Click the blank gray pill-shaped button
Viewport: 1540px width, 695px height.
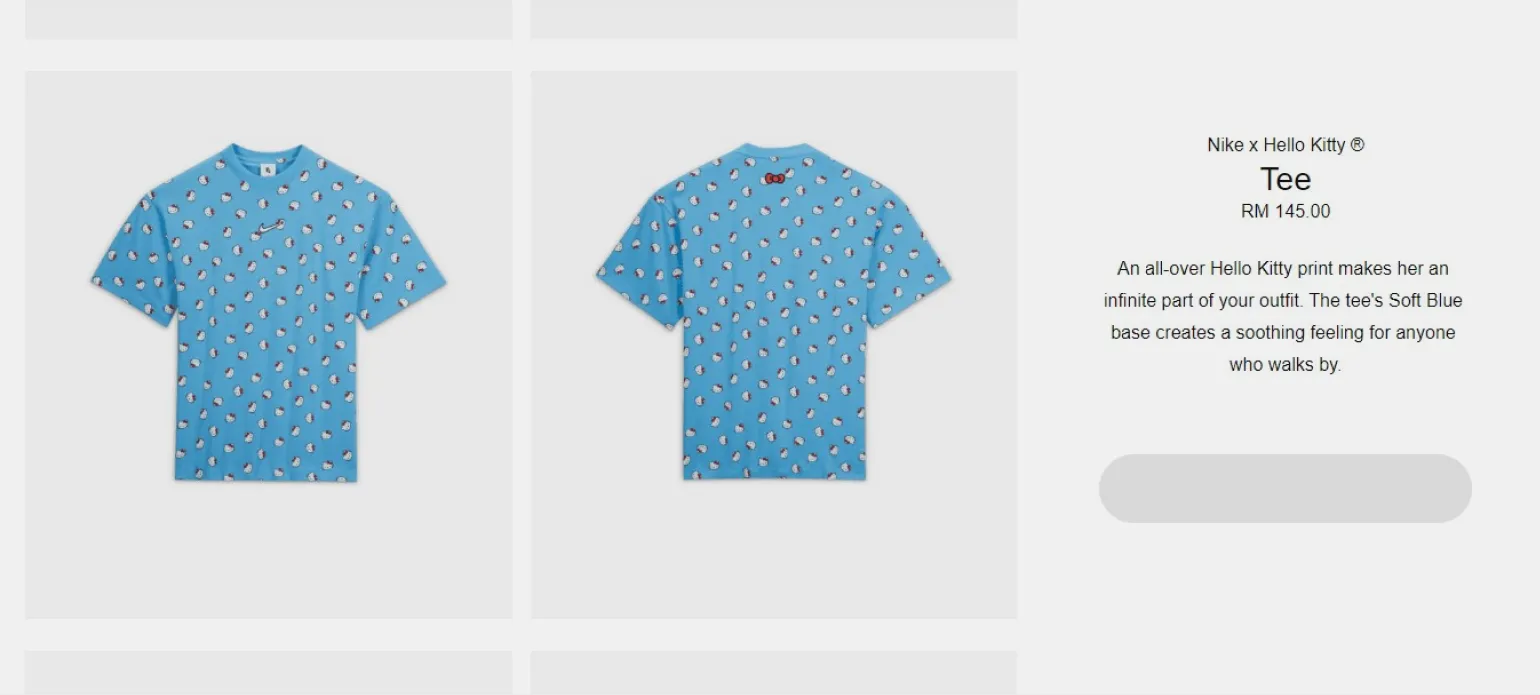[1285, 488]
